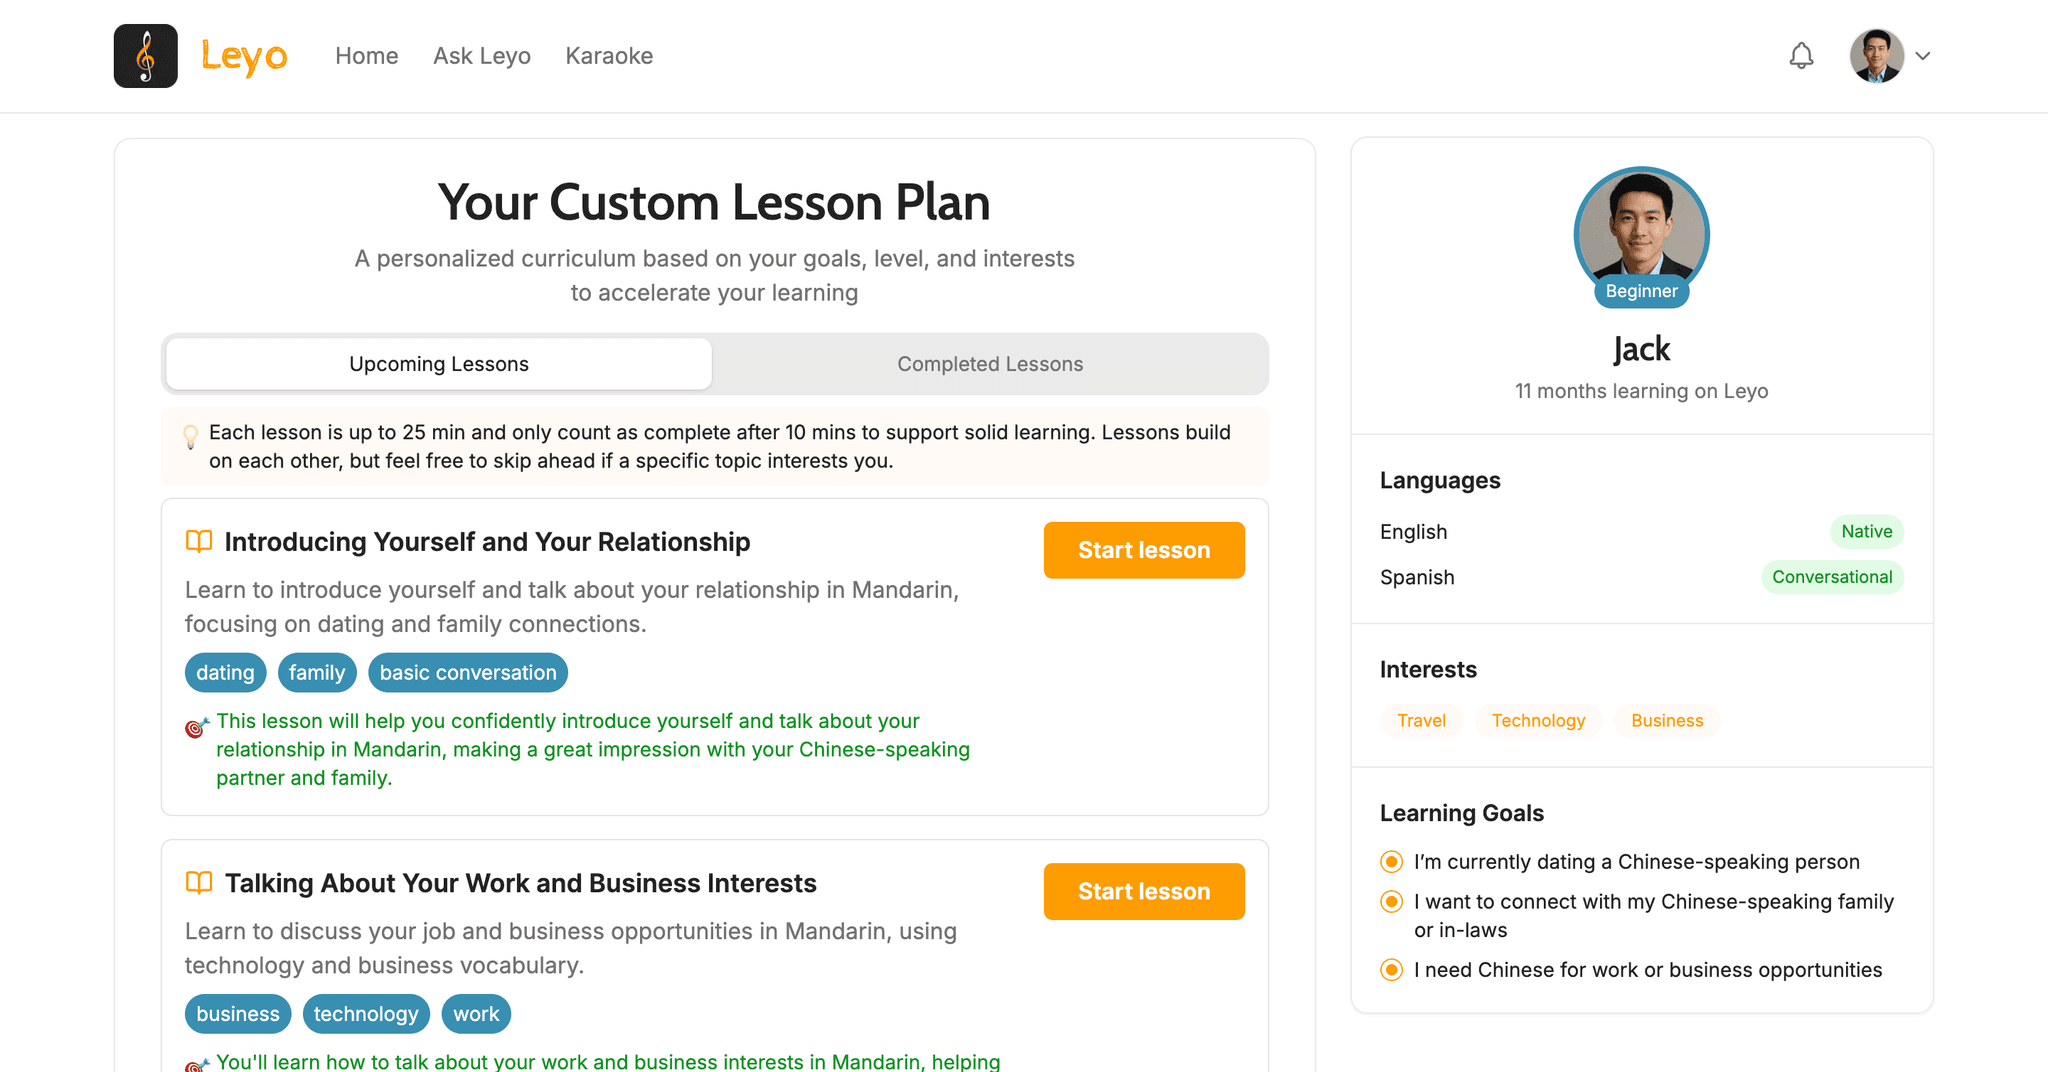Click the basic conversation lesson tag

click(x=467, y=672)
